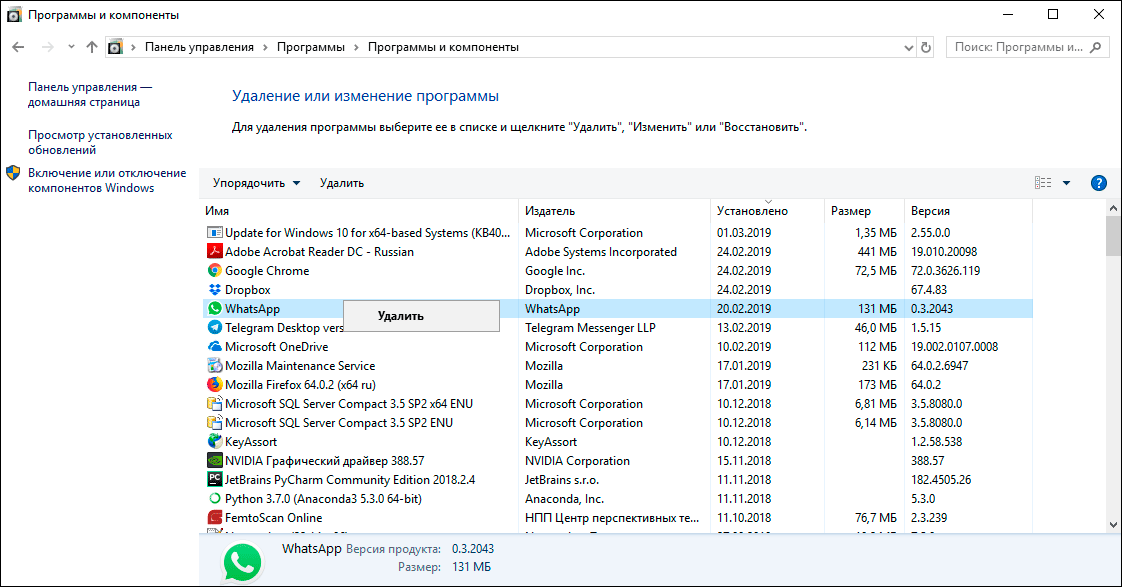This screenshot has height=587, width=1122.
Task: Click the SQL Server Compact x64 ENU icon
Action: click(215, 403)
